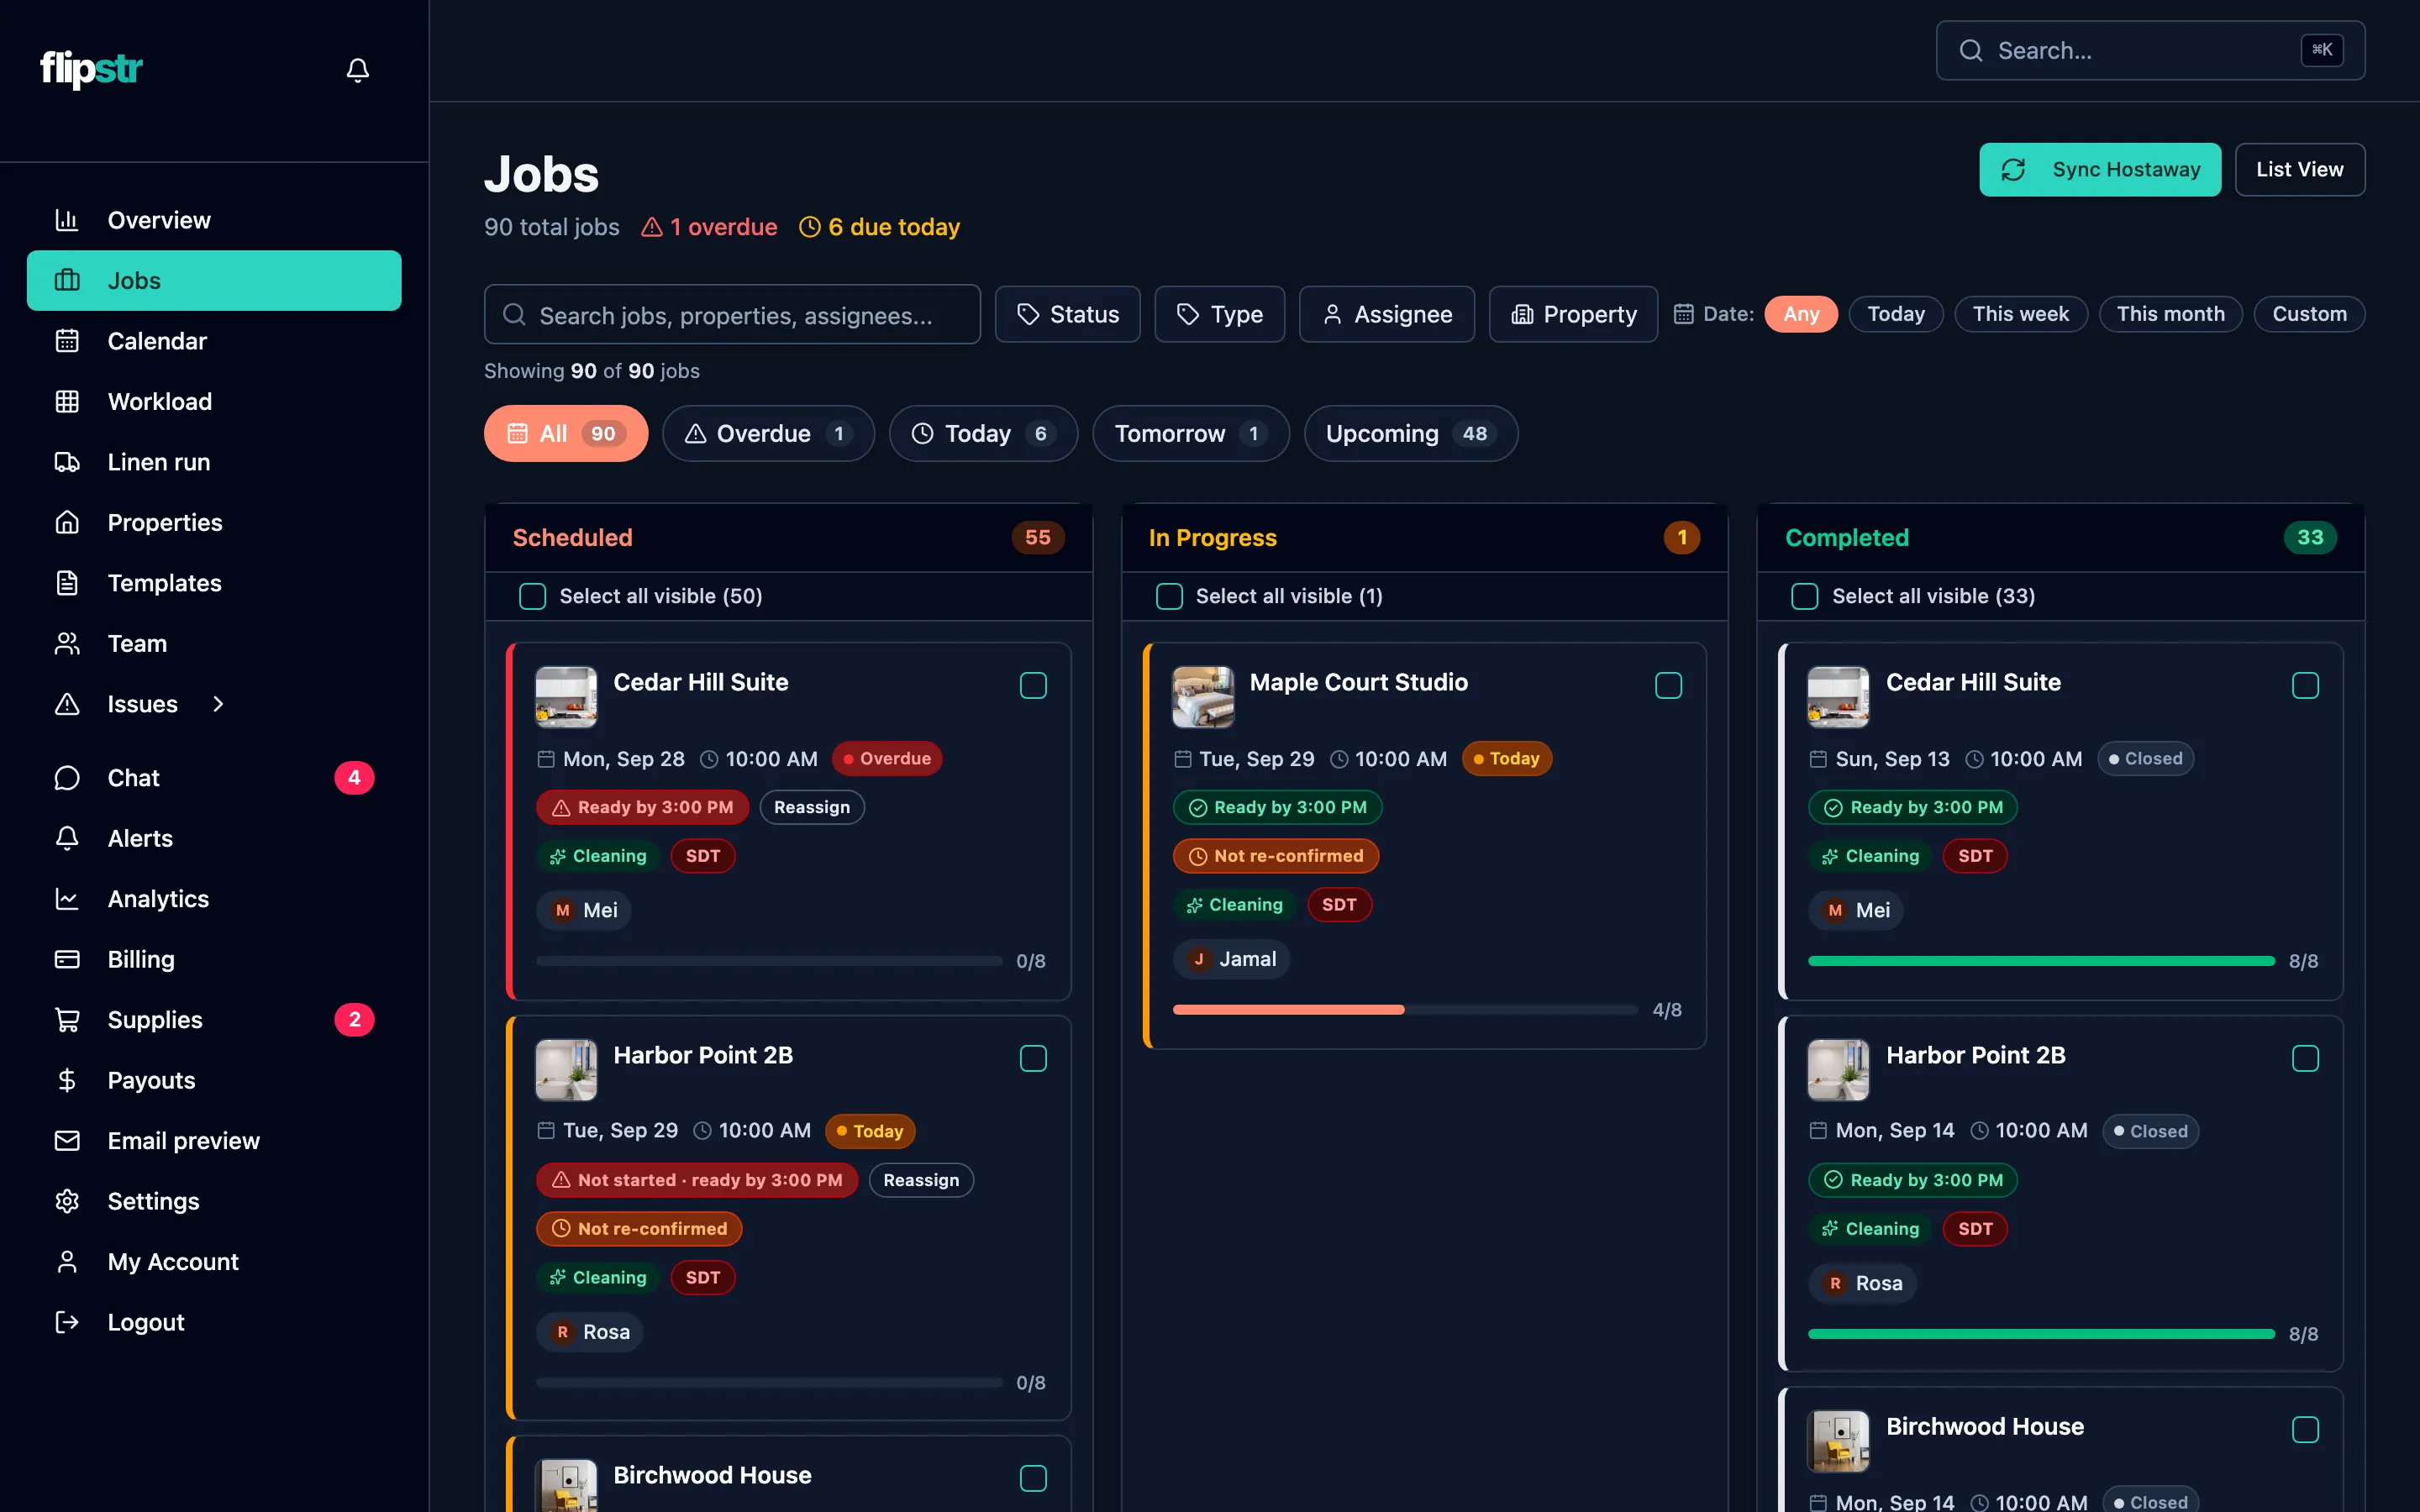
Task: Toggle Select all visible (33) in Completed
Action: [x=1805, y=596]
